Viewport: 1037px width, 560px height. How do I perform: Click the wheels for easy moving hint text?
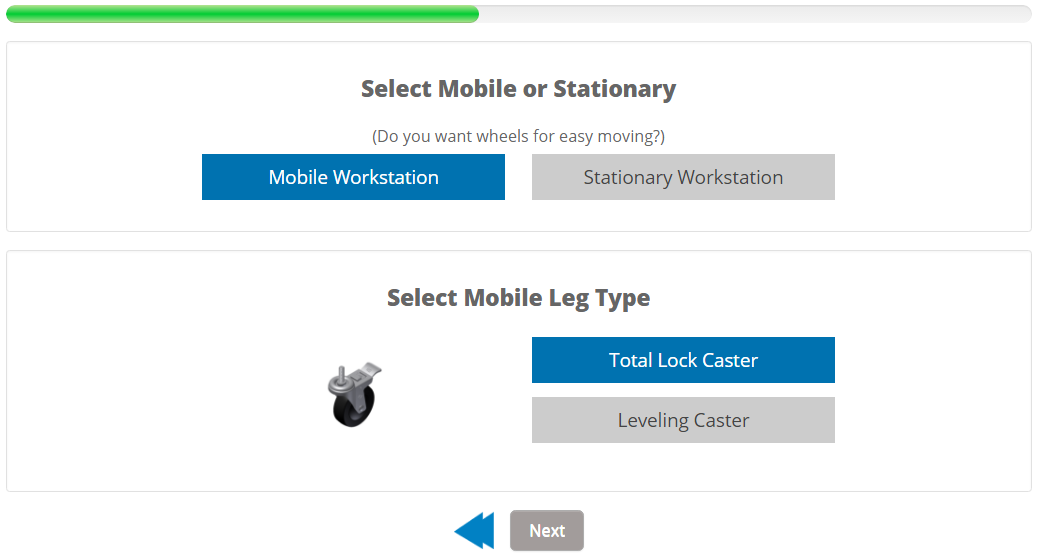[518, 136]
